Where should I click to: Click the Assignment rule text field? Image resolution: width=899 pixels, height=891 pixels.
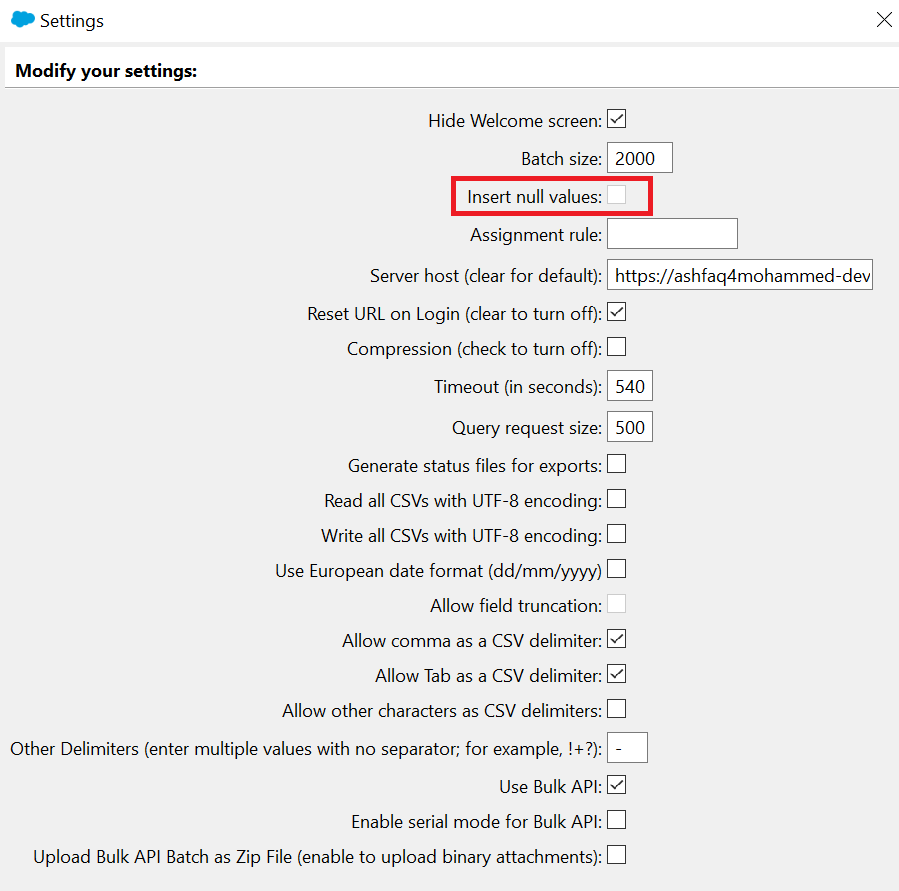coord(672,233)
